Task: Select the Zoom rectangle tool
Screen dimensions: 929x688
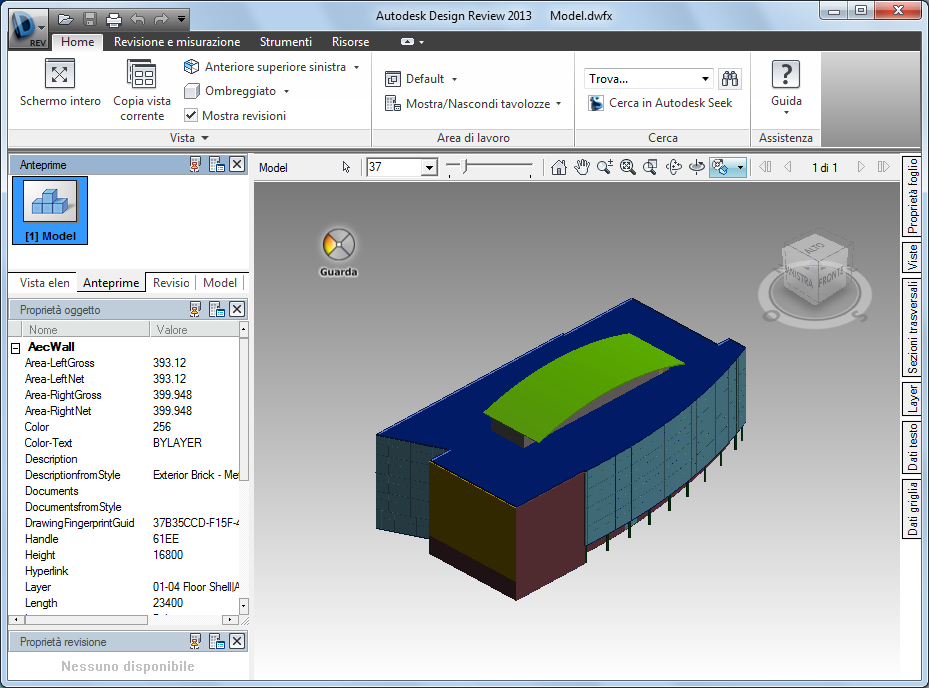Action: (x=651, y=168)
